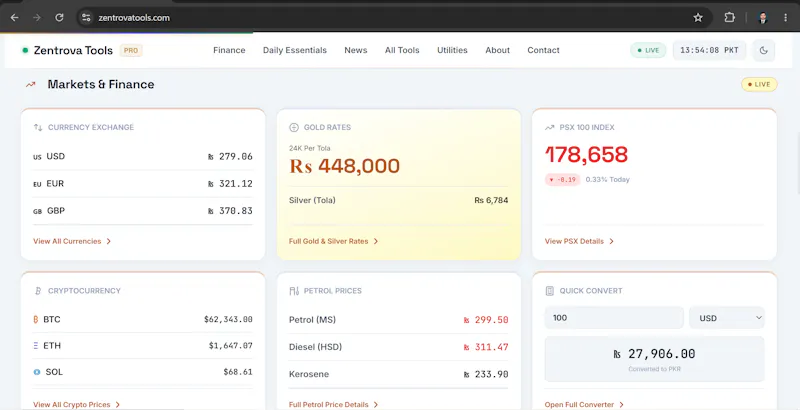
Task: Open the Daily Essentials menu
Action: 295,50
